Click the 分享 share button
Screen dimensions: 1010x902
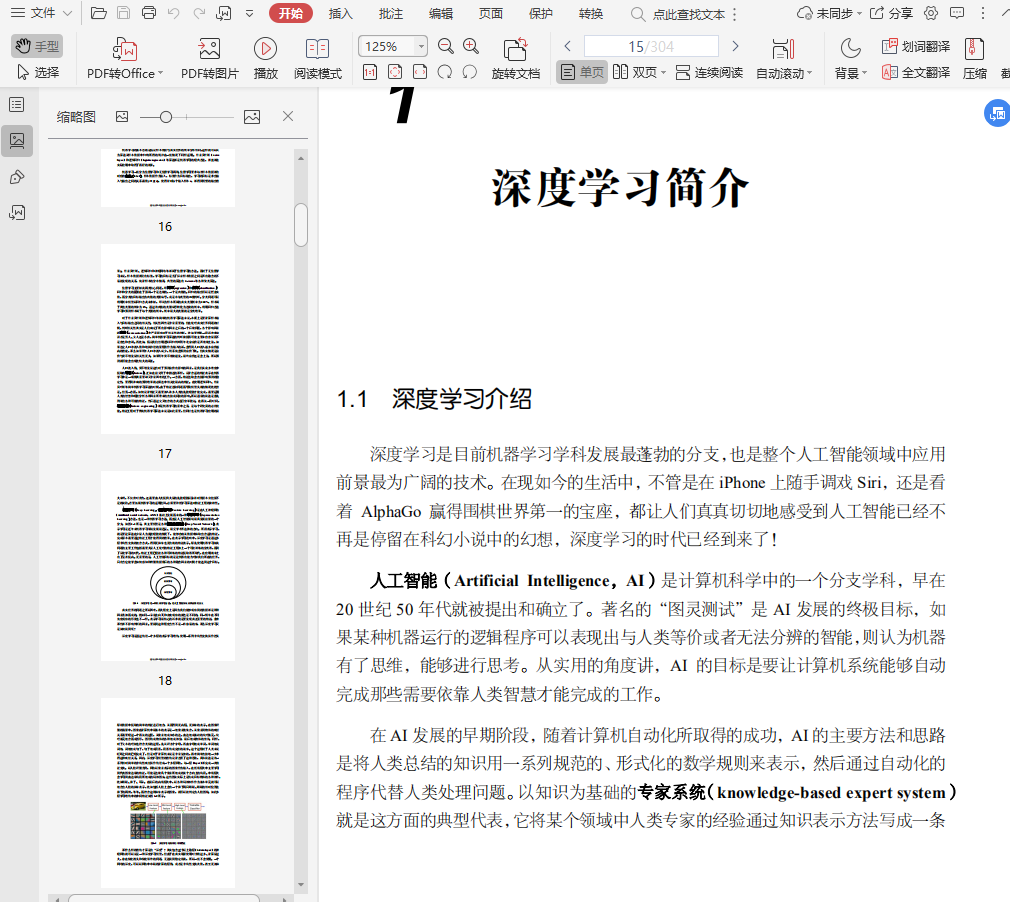pyautogui.click(x=891, y=13)
